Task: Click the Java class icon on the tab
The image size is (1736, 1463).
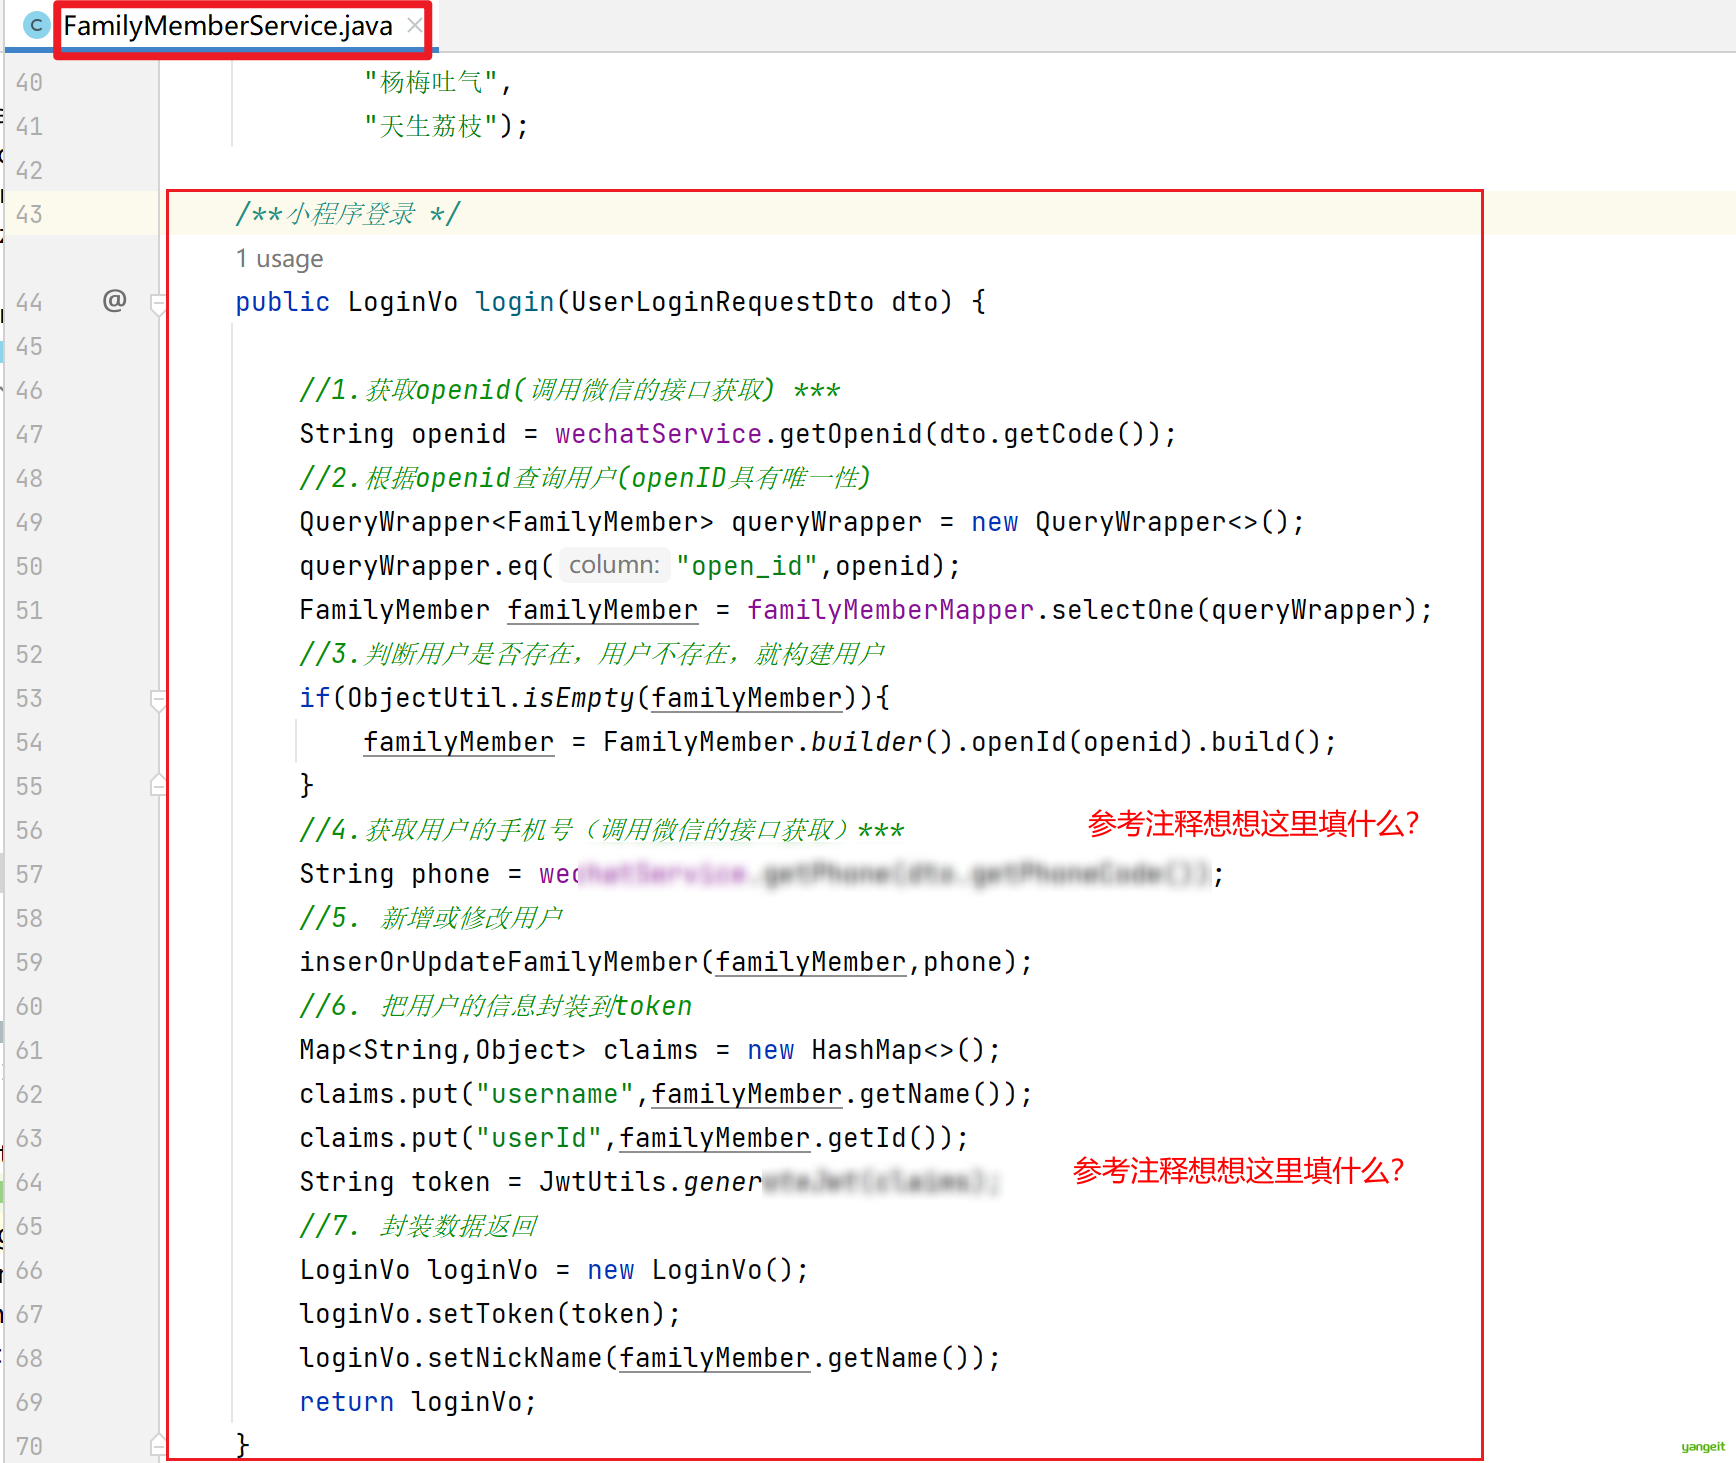Action: (36, 26)
